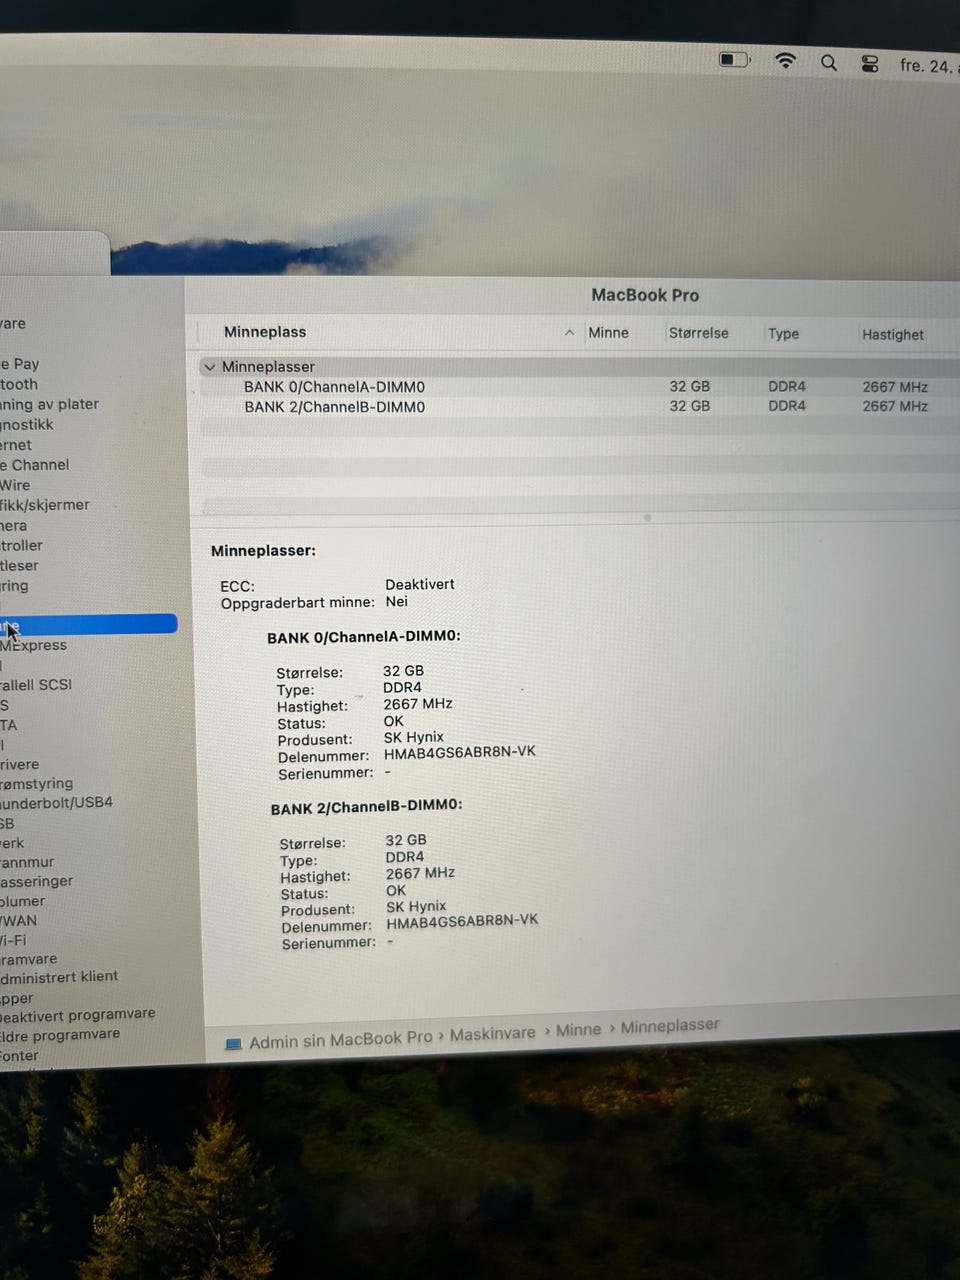The height and width of the screenshot is (1280, 960).
Task: Select row BANK 2/ChannelB-DIMM0
Action: tap(578, 407)
